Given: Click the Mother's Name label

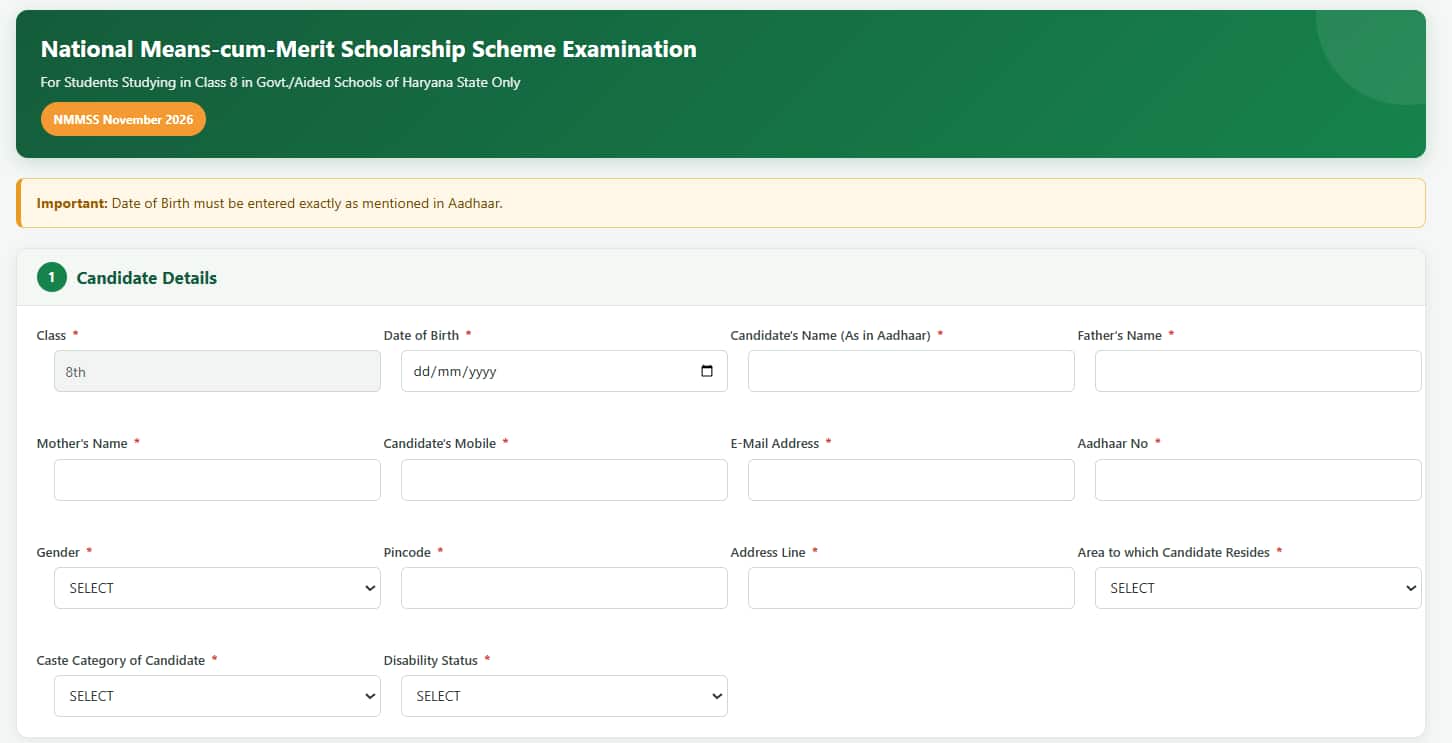Looking at the screenshot, I should point(82,443).
